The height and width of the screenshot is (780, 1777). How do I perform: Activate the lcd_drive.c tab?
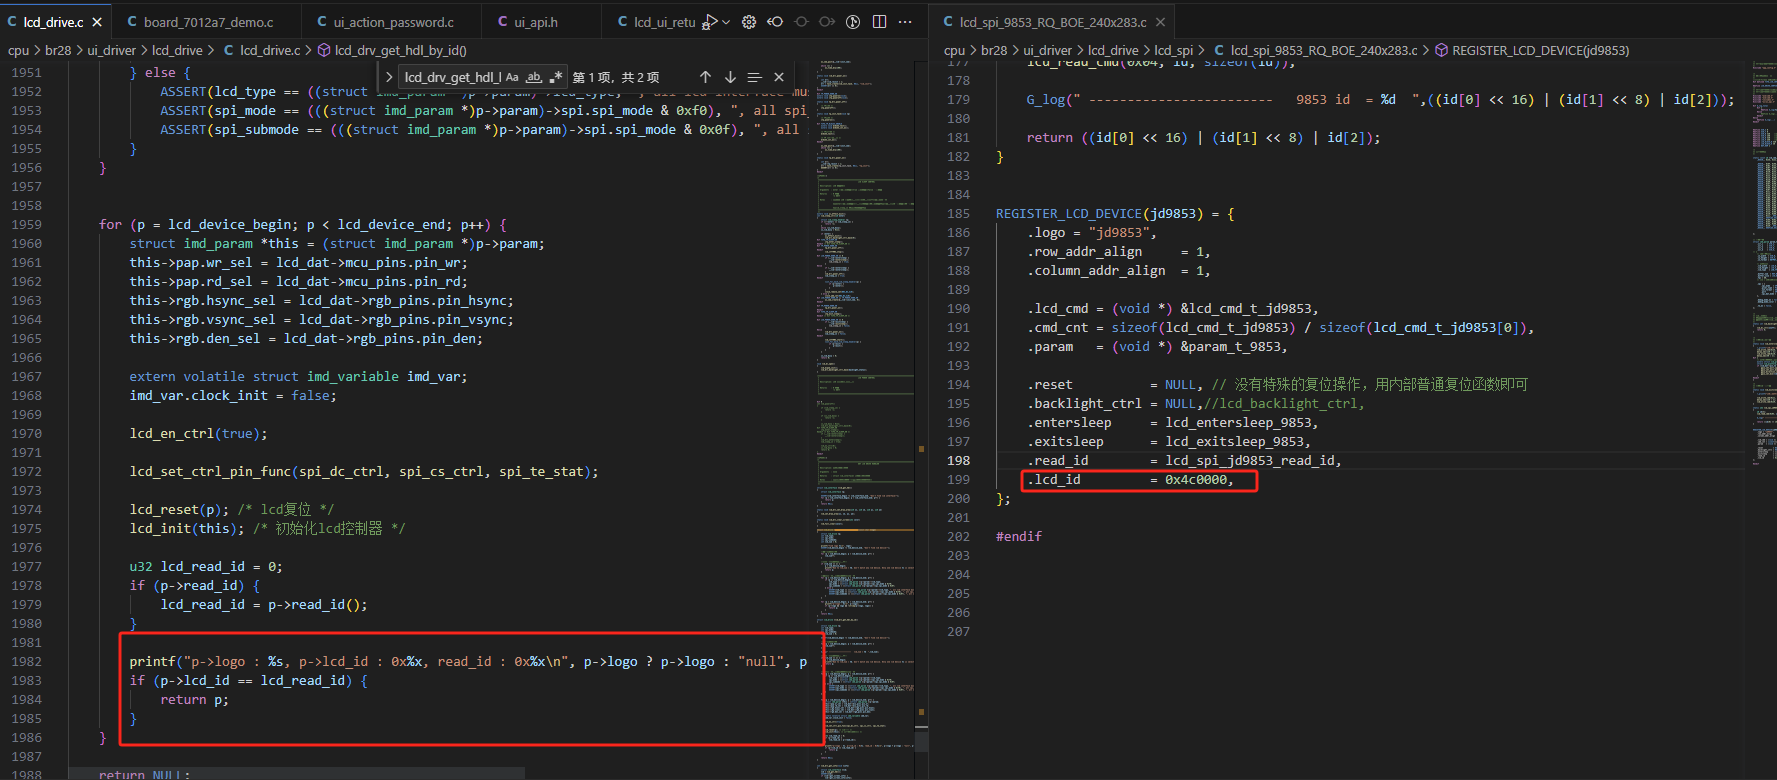53,22
